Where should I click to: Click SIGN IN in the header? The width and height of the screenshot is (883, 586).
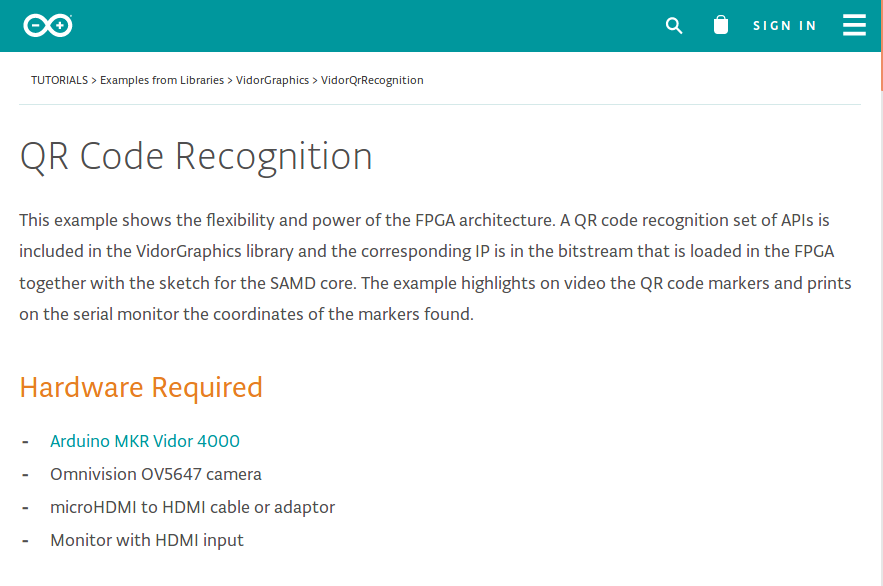[x=785, y=26]
